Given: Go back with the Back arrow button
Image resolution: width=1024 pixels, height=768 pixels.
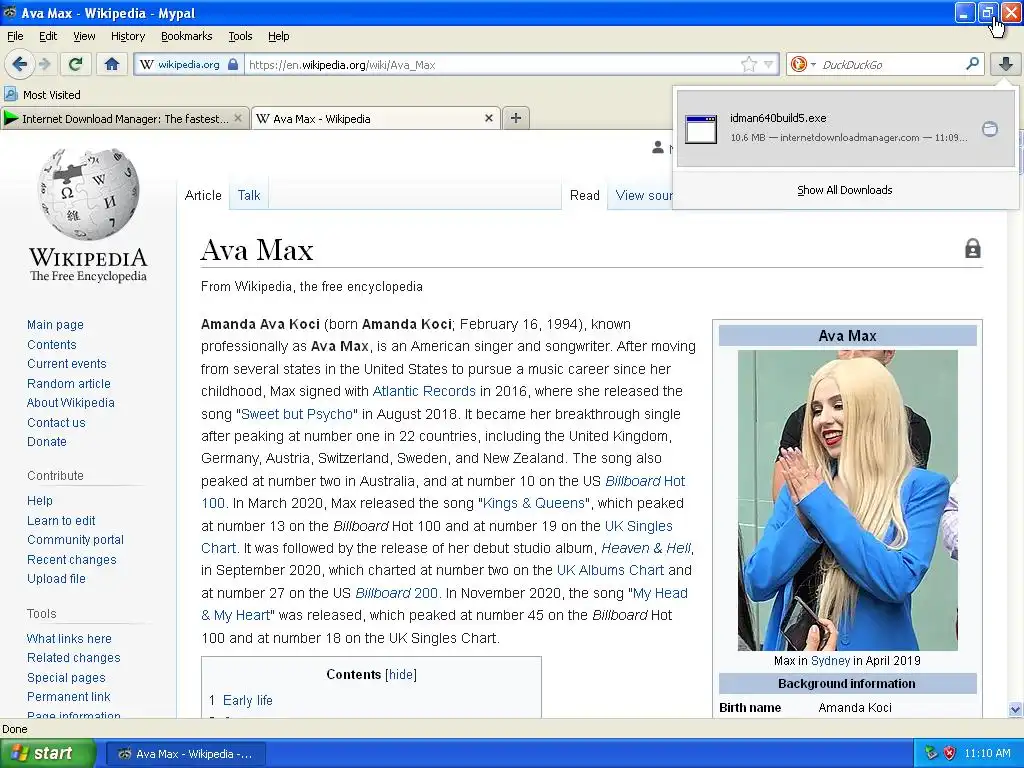Looking at the screenshot, I should tap(19, 64).
